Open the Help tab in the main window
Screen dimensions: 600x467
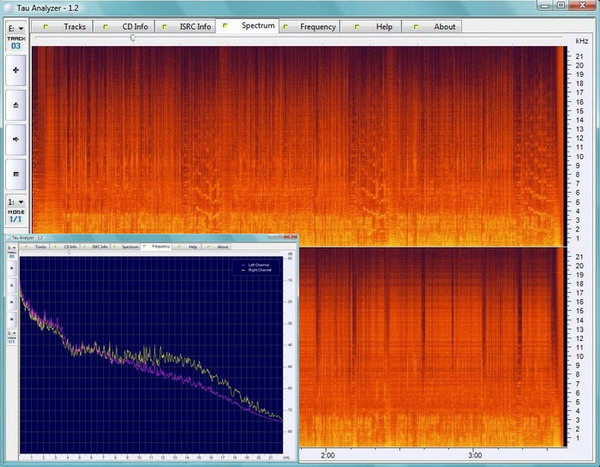[x=383, y=27]
